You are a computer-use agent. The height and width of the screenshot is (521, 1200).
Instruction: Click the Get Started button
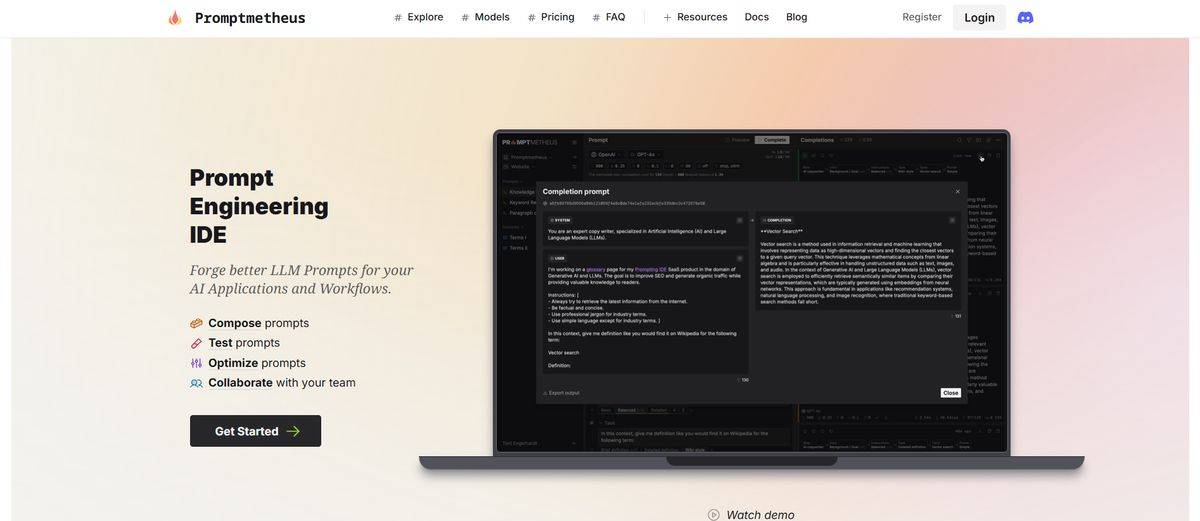[255, 431]
